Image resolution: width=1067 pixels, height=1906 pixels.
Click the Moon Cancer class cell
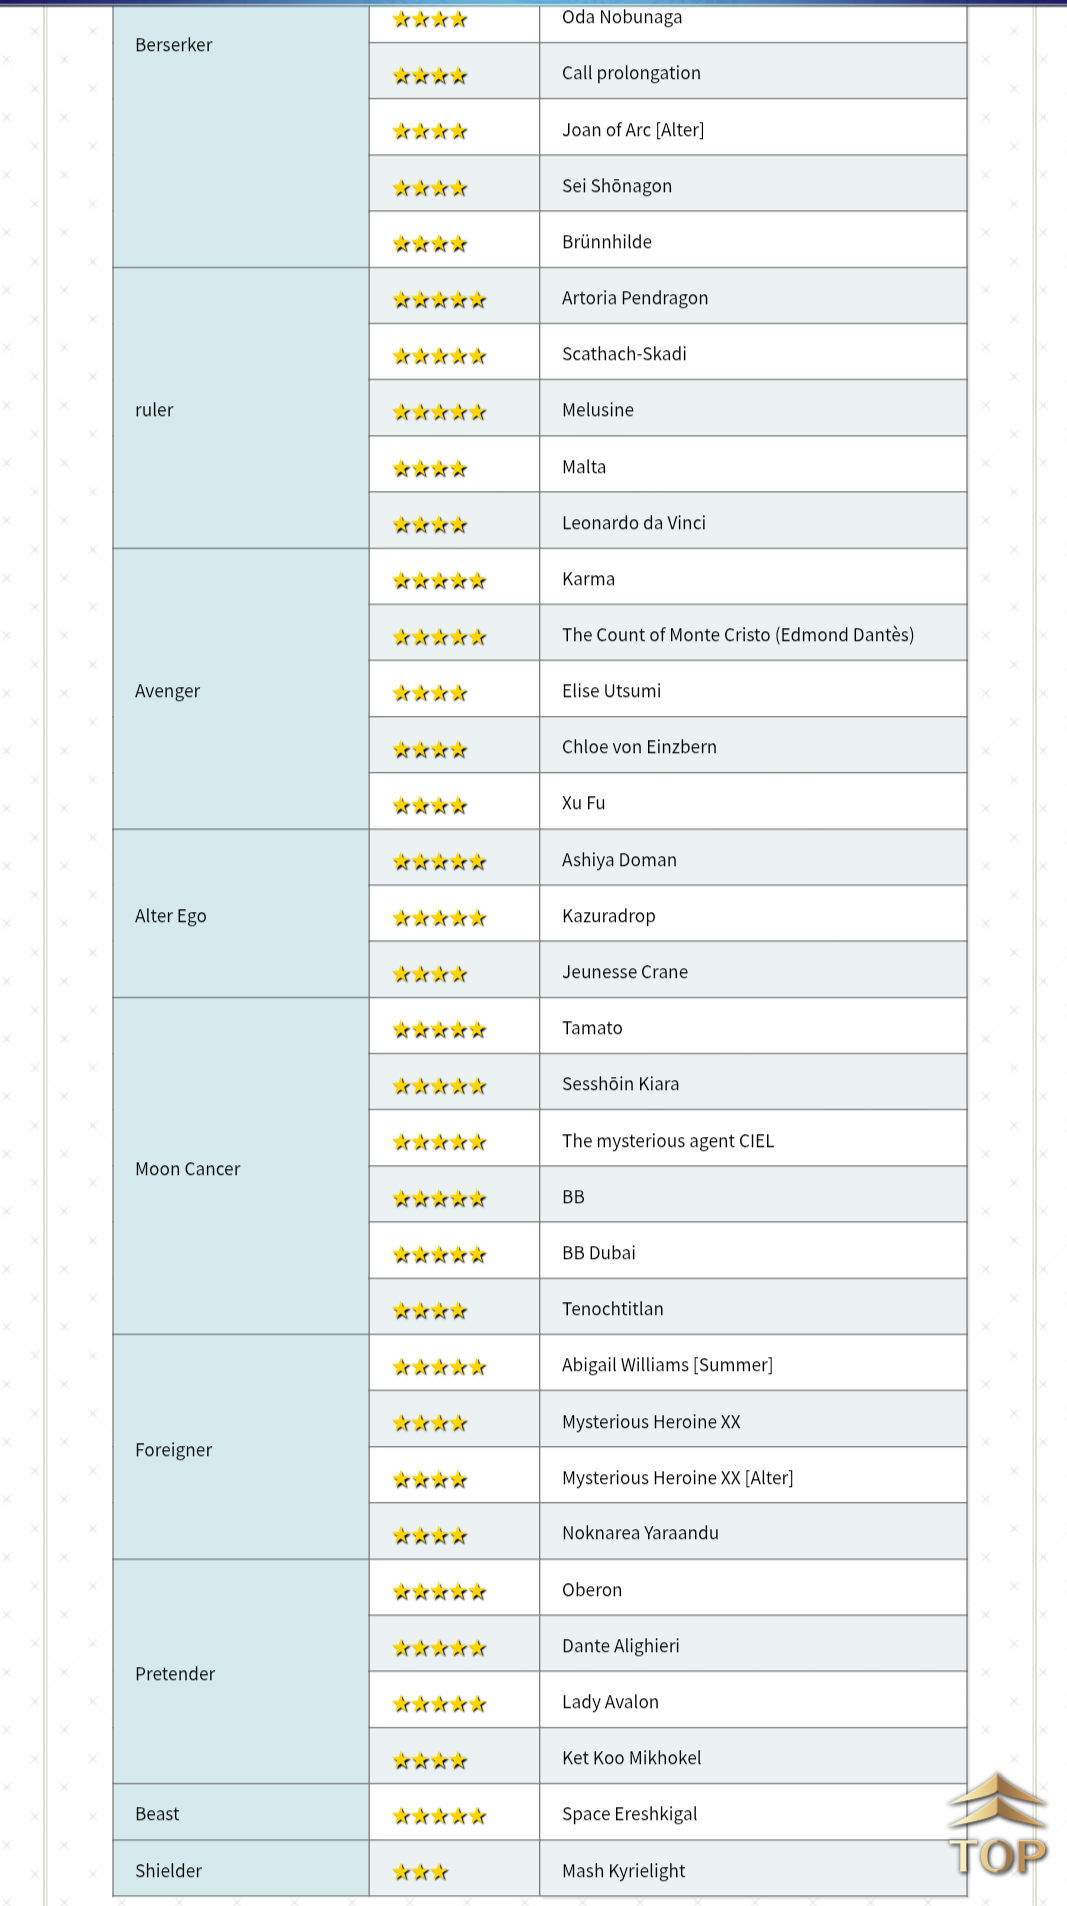(241, 1166)
